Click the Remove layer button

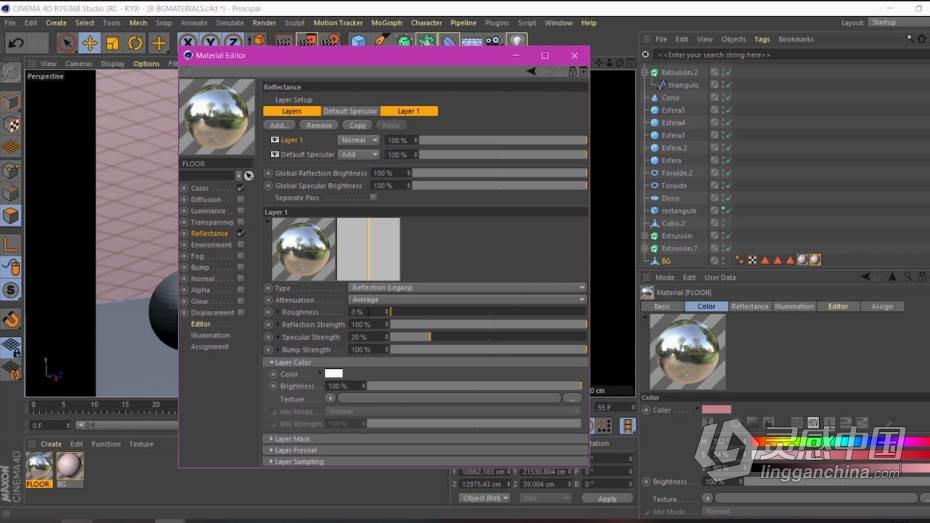[x=319, y=125]
